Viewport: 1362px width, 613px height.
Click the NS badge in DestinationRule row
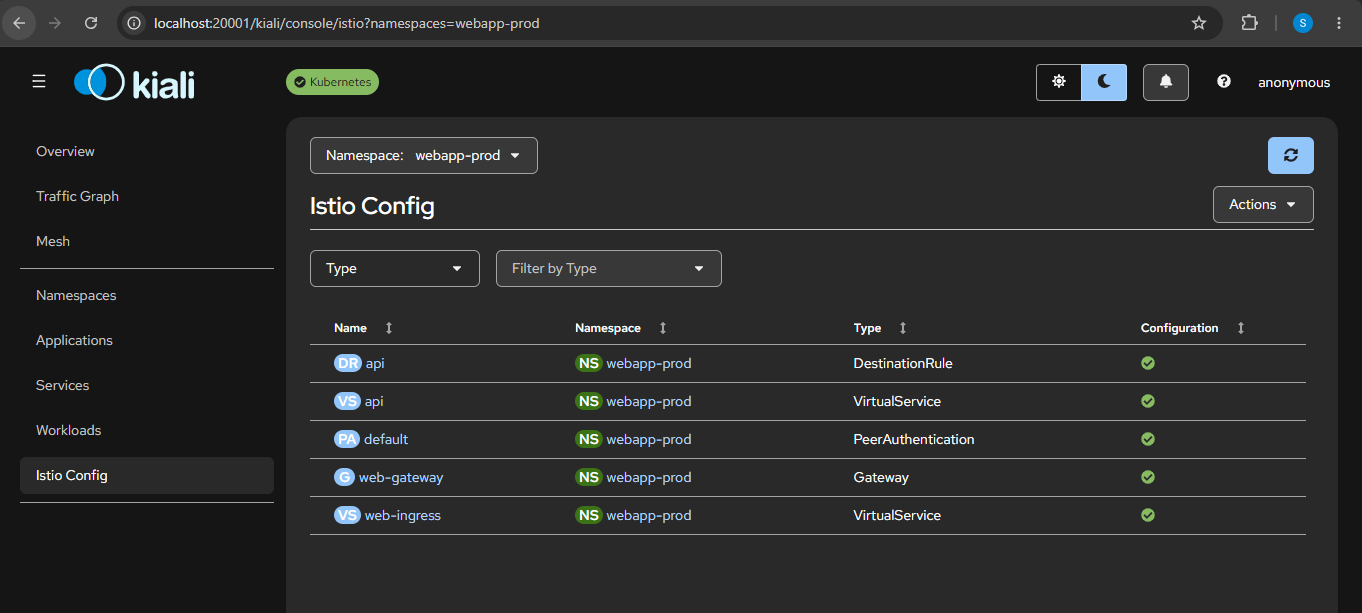pos(588,363)
